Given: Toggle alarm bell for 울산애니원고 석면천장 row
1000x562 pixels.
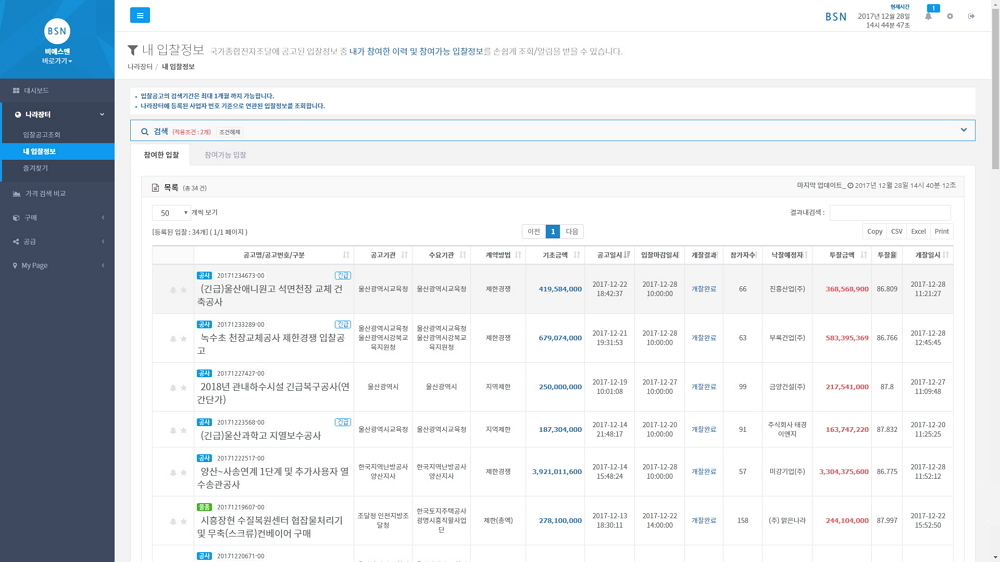Looking at the screenshot, I should [x=173, y=290].
